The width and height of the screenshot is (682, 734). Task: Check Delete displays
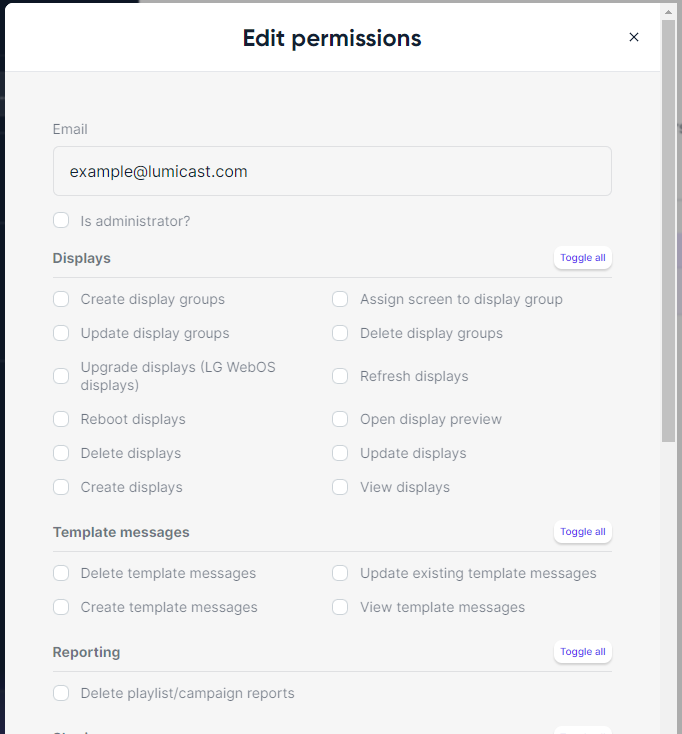(61, 453)
